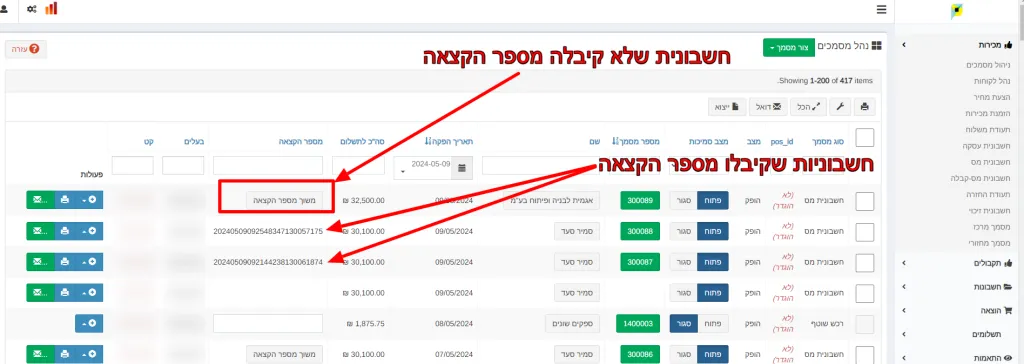Screen dimensions: 1024x364
Task: Set document 300089 status to סגור
Action: click(x=684, y=200)
